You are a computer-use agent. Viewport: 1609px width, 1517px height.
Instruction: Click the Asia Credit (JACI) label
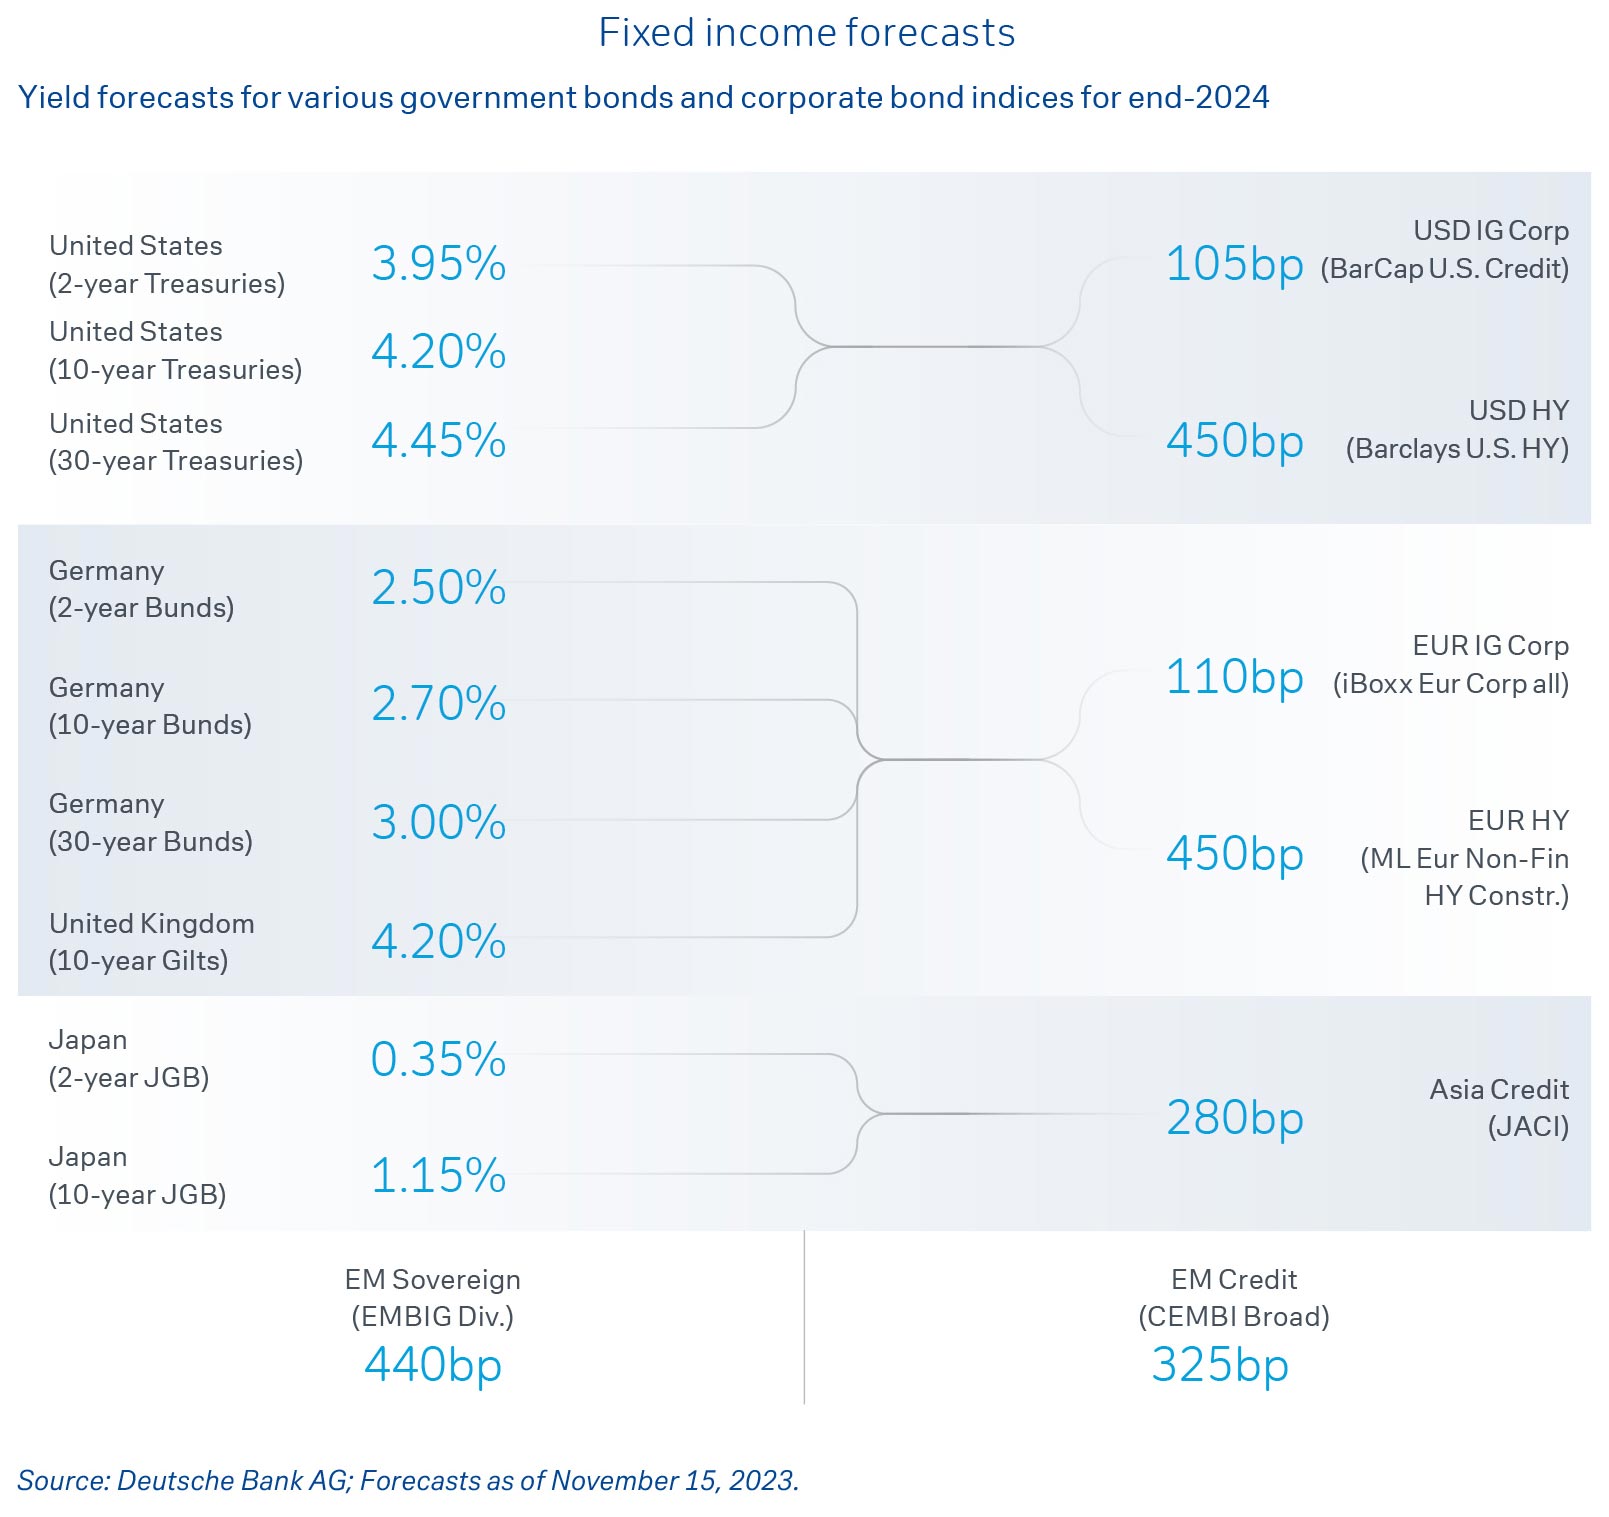pos(1498,1108)
